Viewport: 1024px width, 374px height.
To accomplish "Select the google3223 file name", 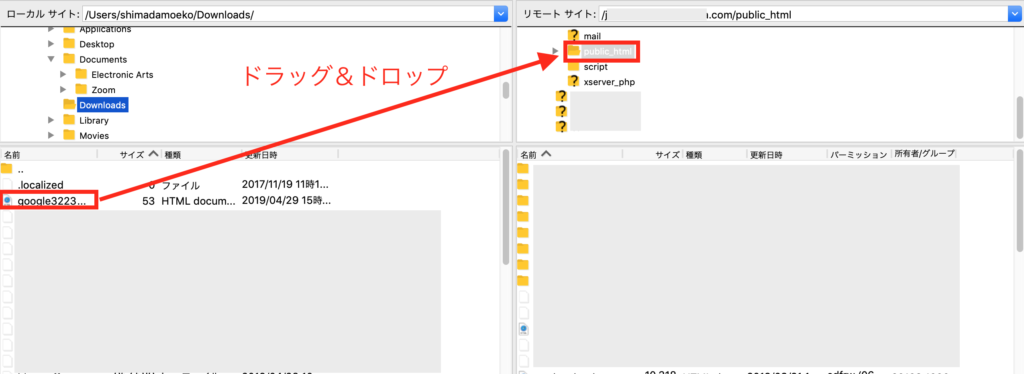I will (51, 201).
